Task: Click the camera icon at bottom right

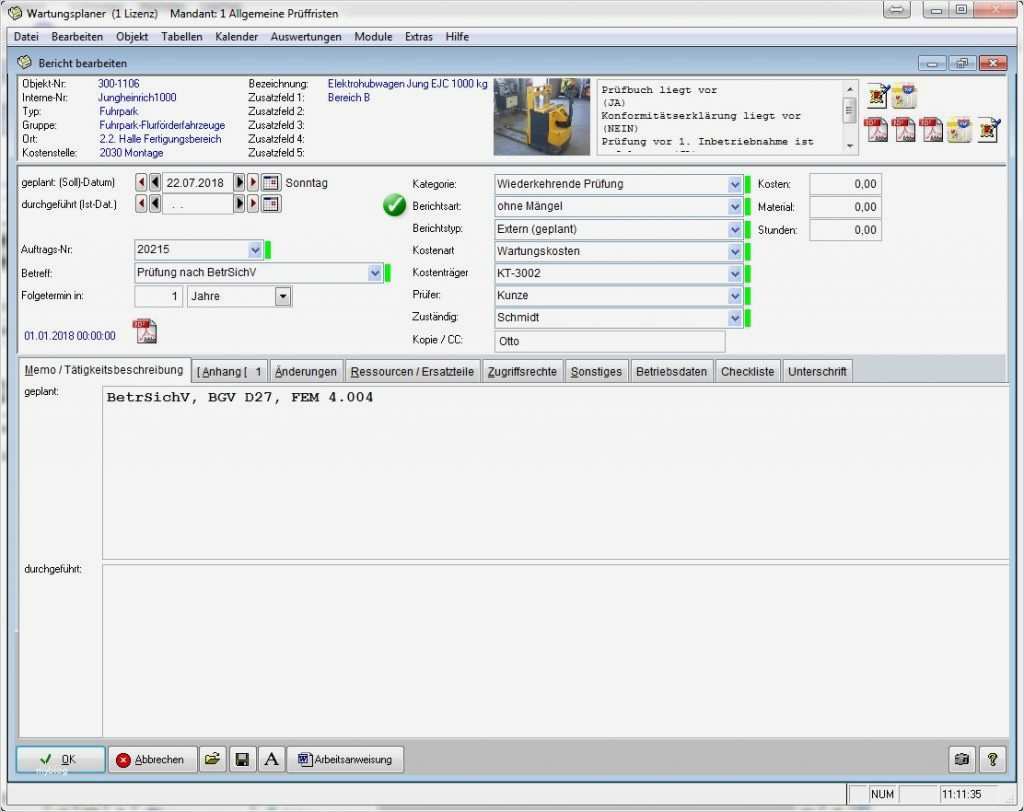Action: tap(961, 759)
